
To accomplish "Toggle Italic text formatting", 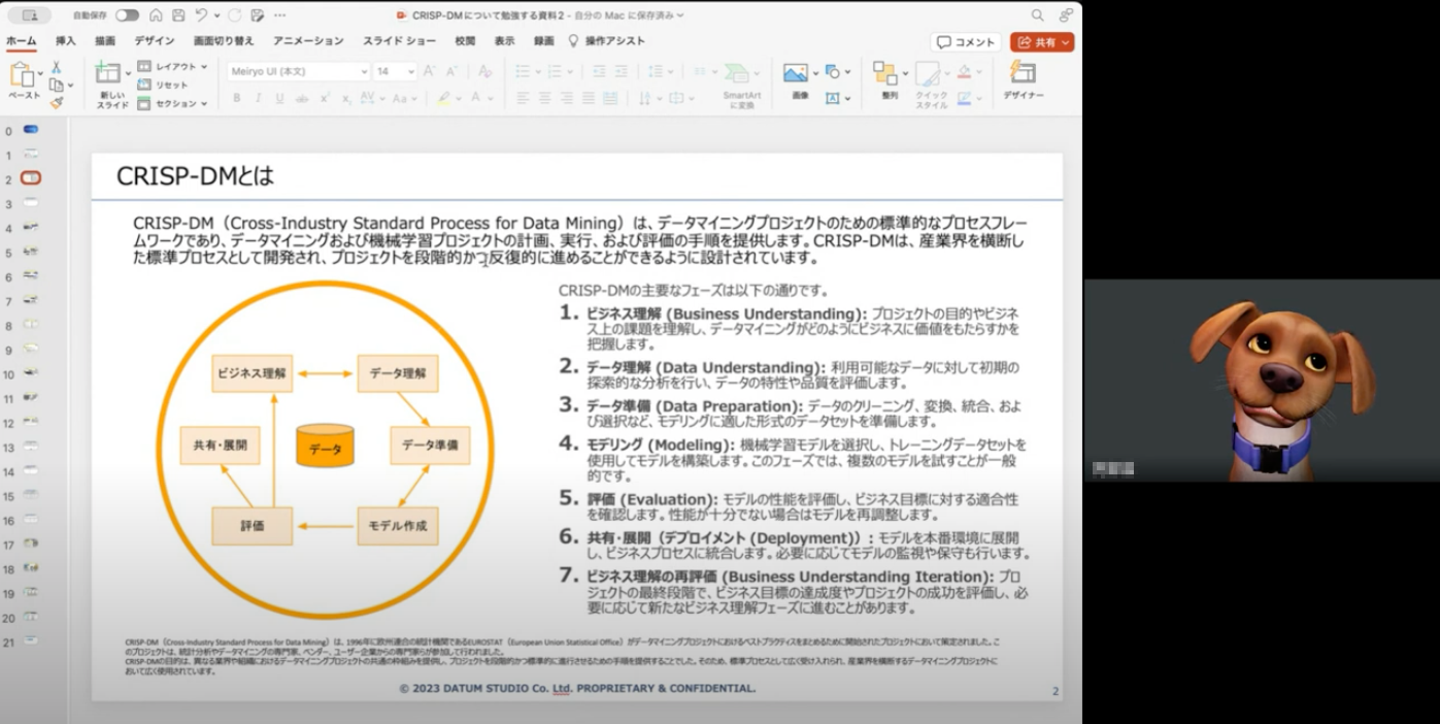I will 258,98.
